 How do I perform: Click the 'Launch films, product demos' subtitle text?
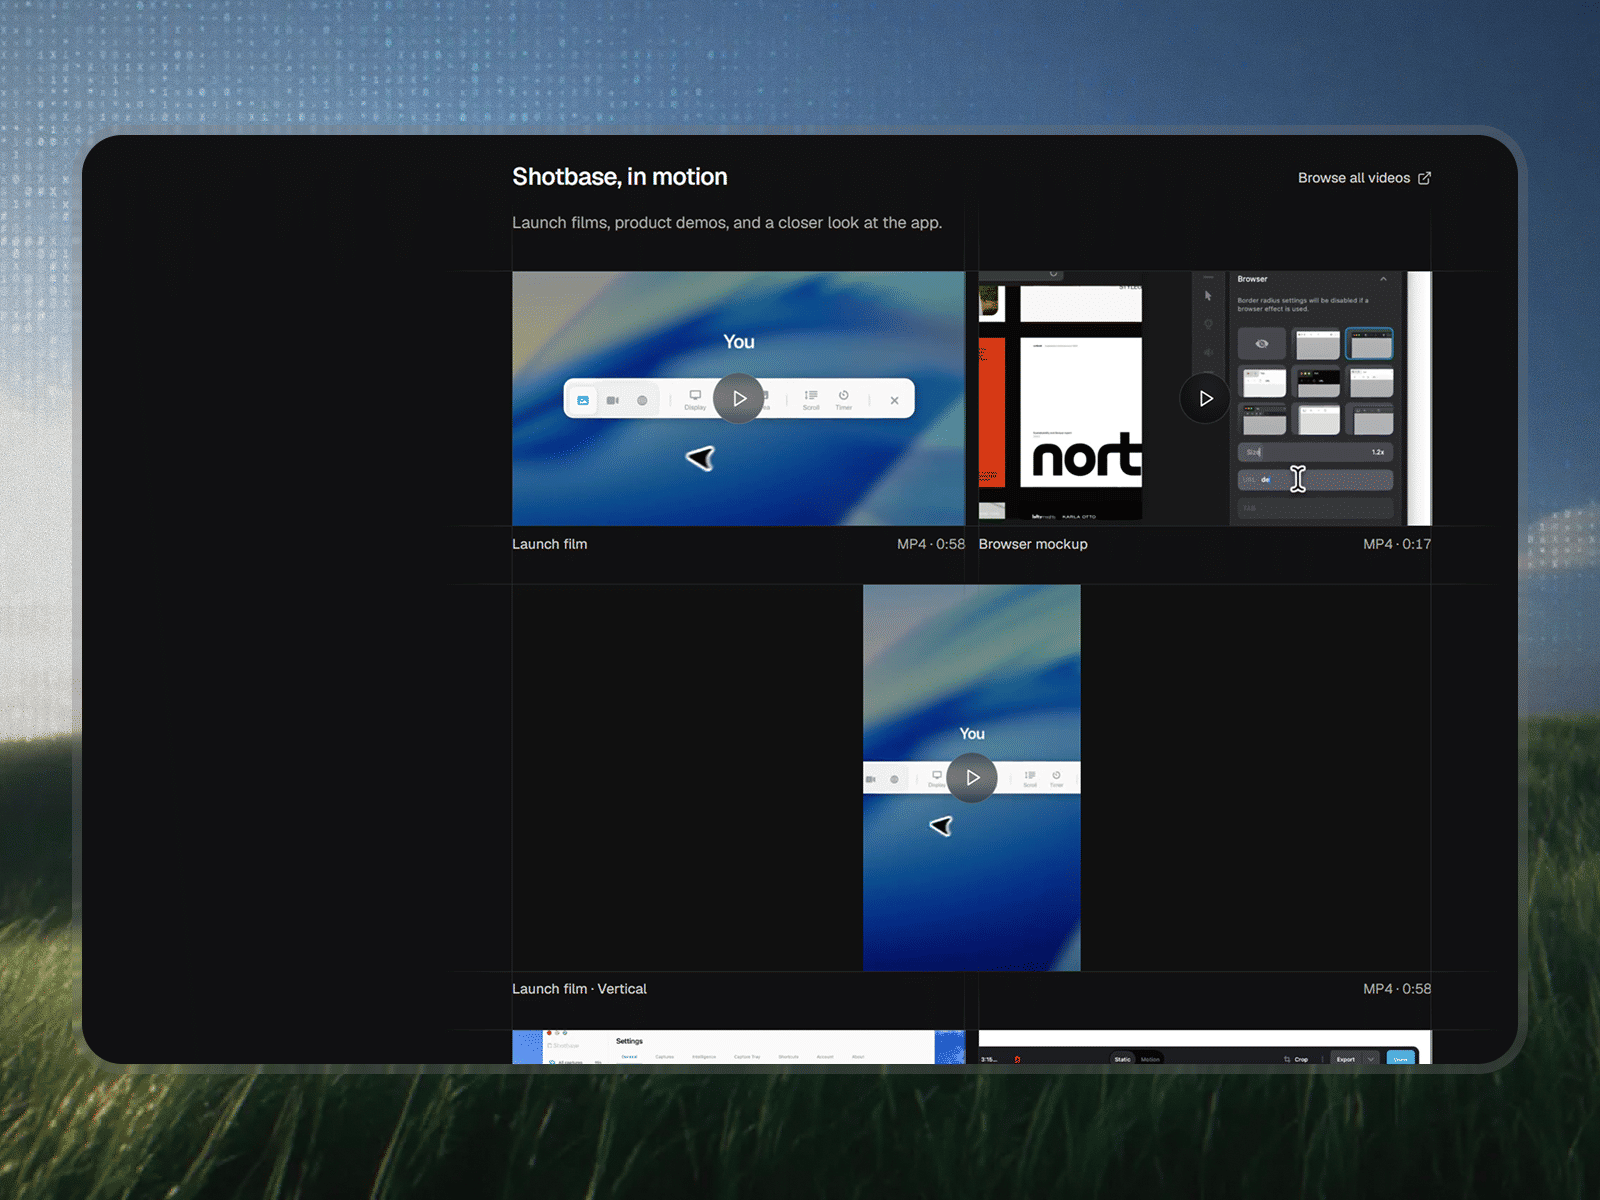click(727, 223)
